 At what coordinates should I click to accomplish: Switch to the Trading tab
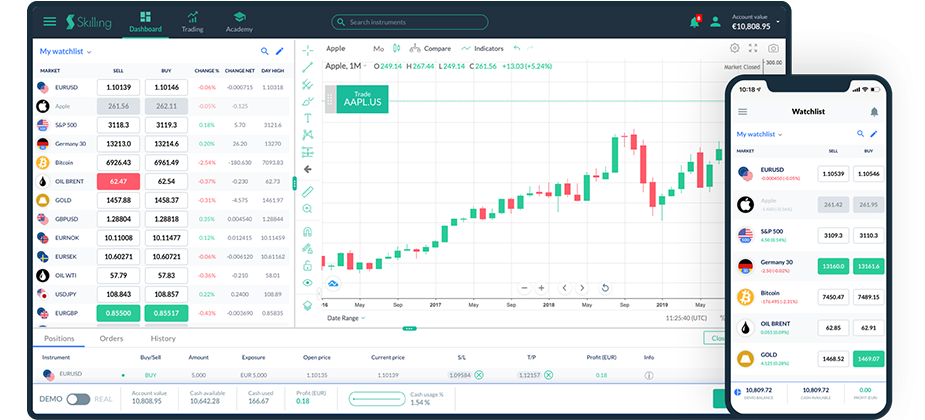coord(192,22)
